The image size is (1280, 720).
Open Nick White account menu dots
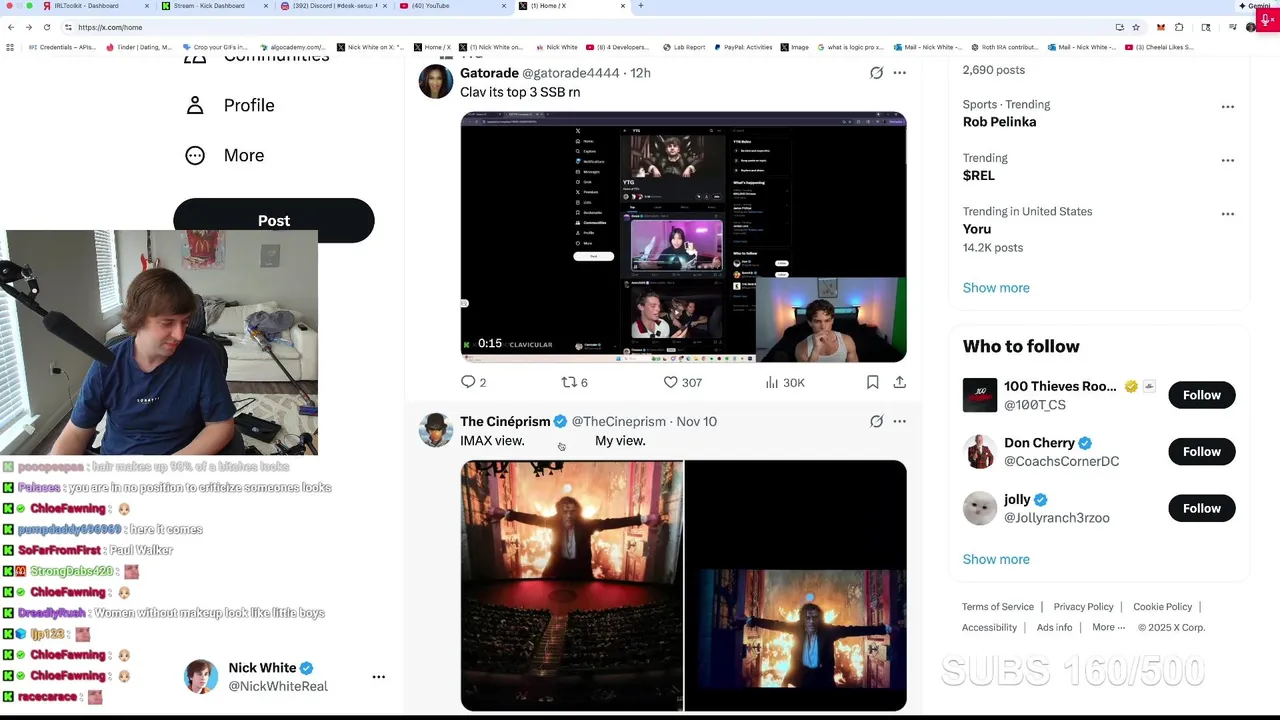click(x=378, y=677)
